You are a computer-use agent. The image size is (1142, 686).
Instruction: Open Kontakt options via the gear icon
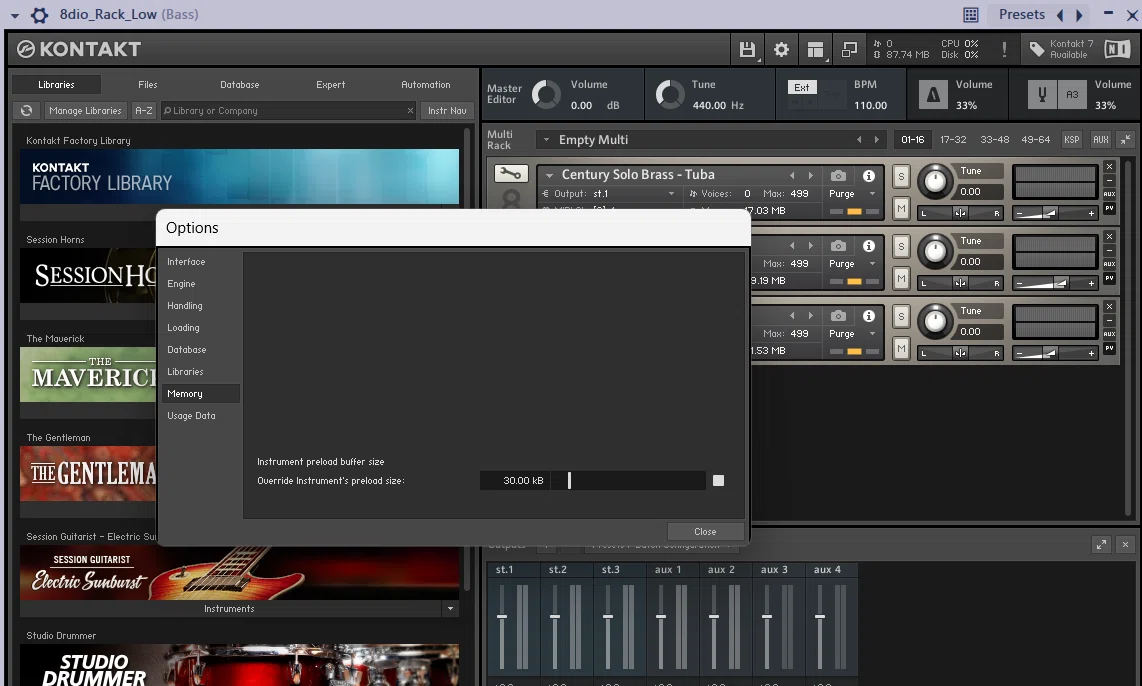pos(781,50)
